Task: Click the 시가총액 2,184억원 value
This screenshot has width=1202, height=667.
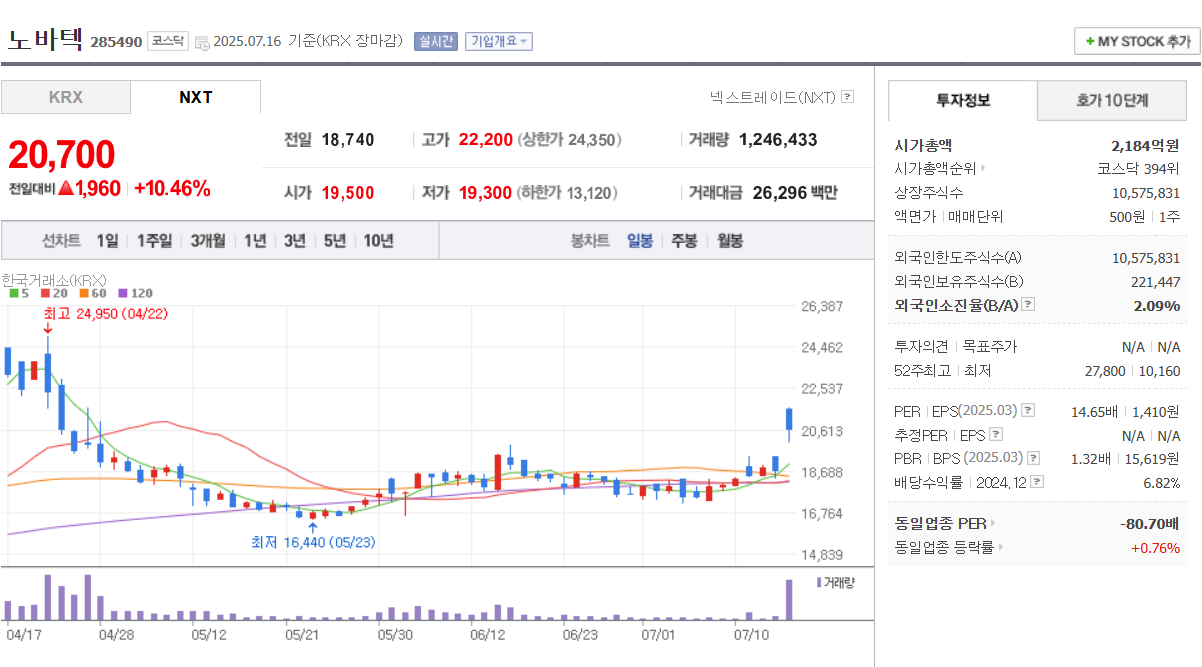Action: coord(1146,145)
